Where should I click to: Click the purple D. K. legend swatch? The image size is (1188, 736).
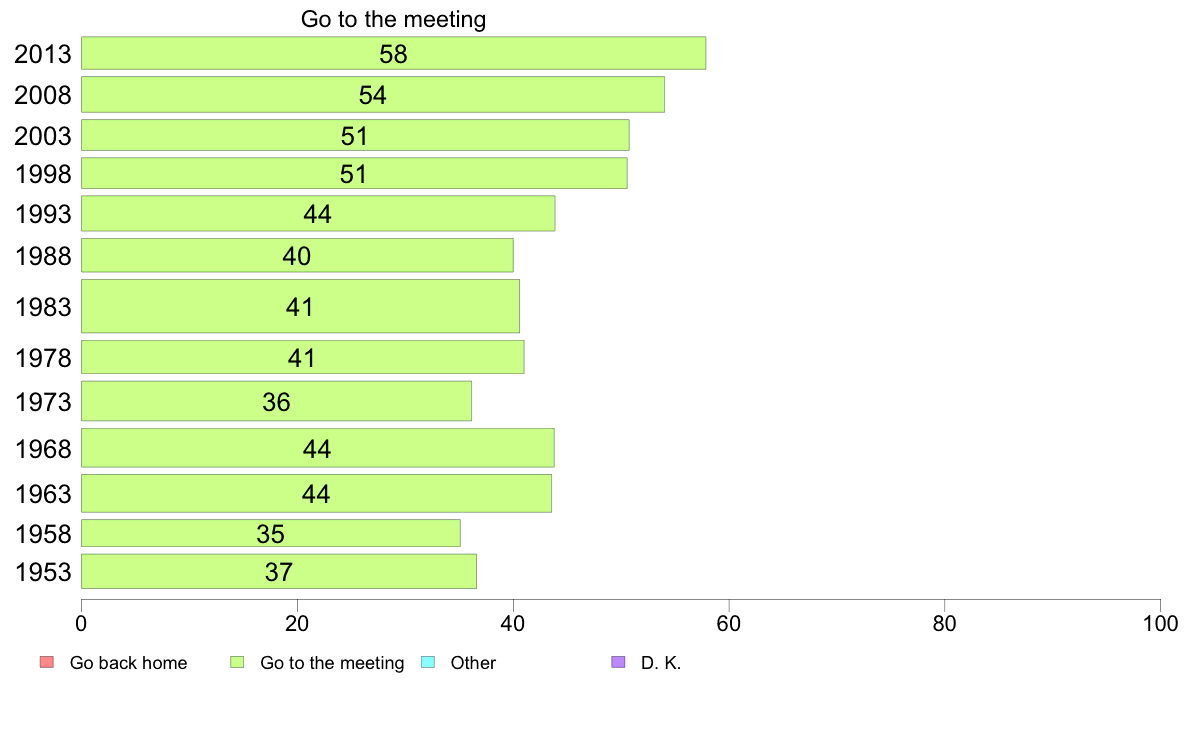tap(618, 662)
